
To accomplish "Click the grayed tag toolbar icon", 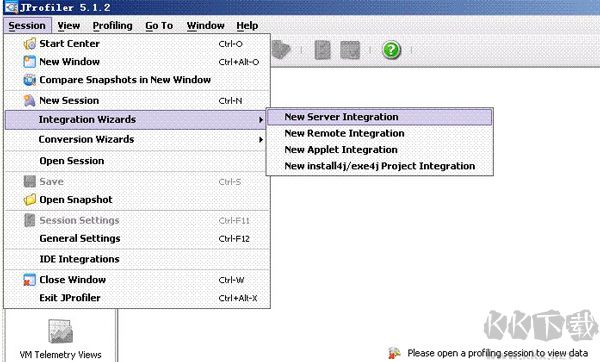I will pos(281,50).
